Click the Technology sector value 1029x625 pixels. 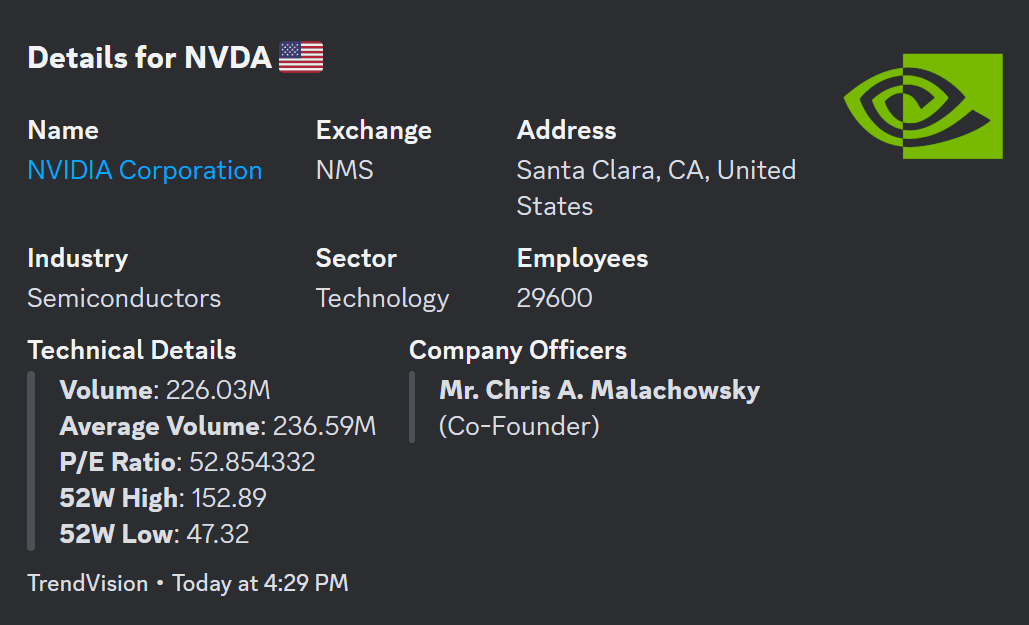point(382,298)
